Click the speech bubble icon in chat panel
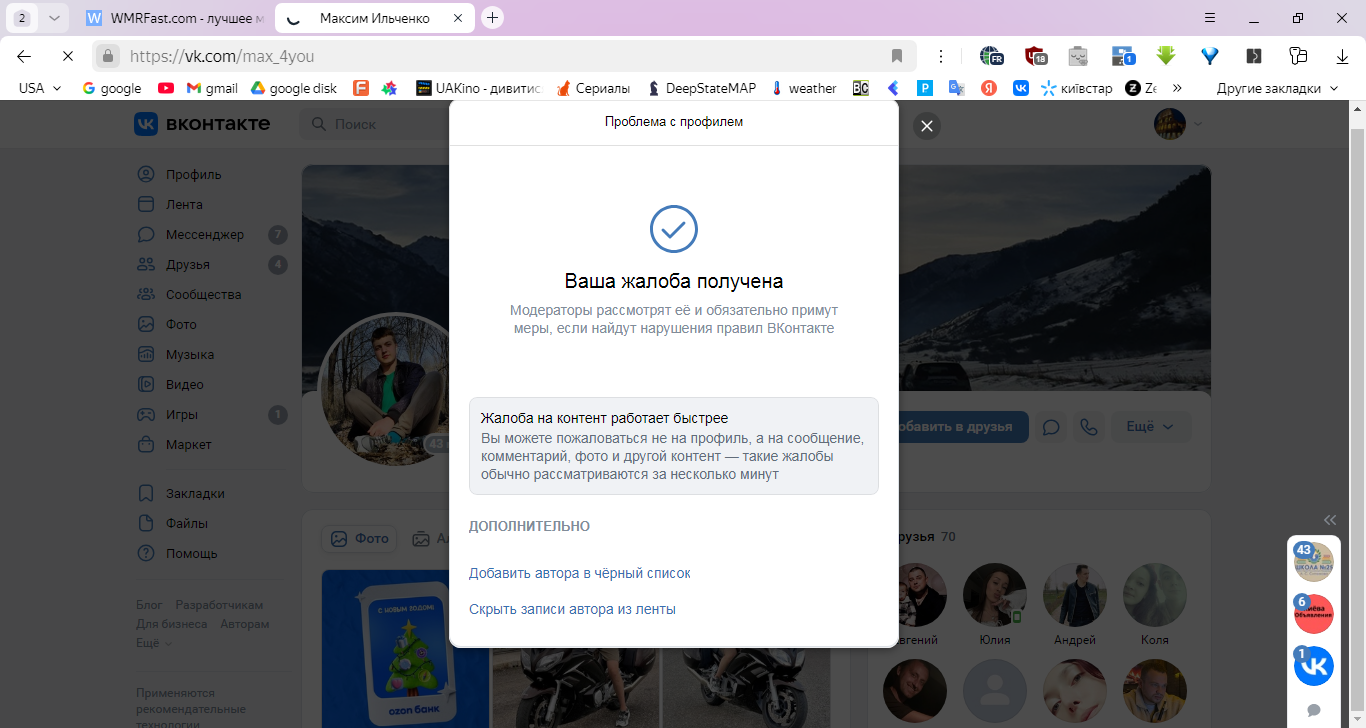1366x728 pixels. pyautogui.click(x=1314, y=710)
